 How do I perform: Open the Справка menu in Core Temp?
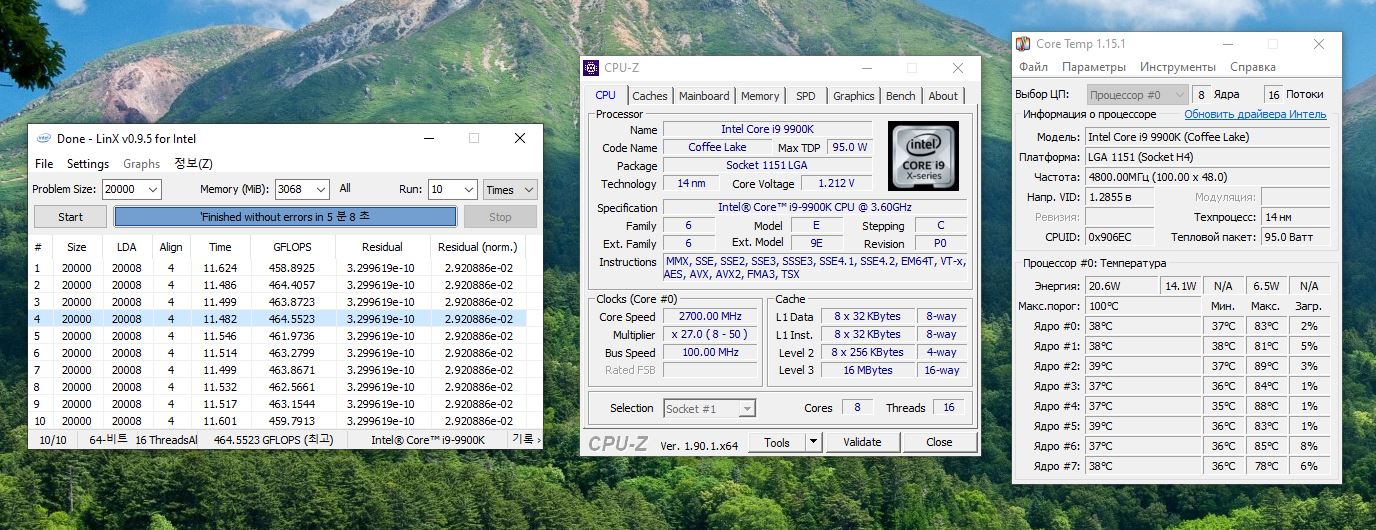pyautogui.click(x=1253, y=67)
